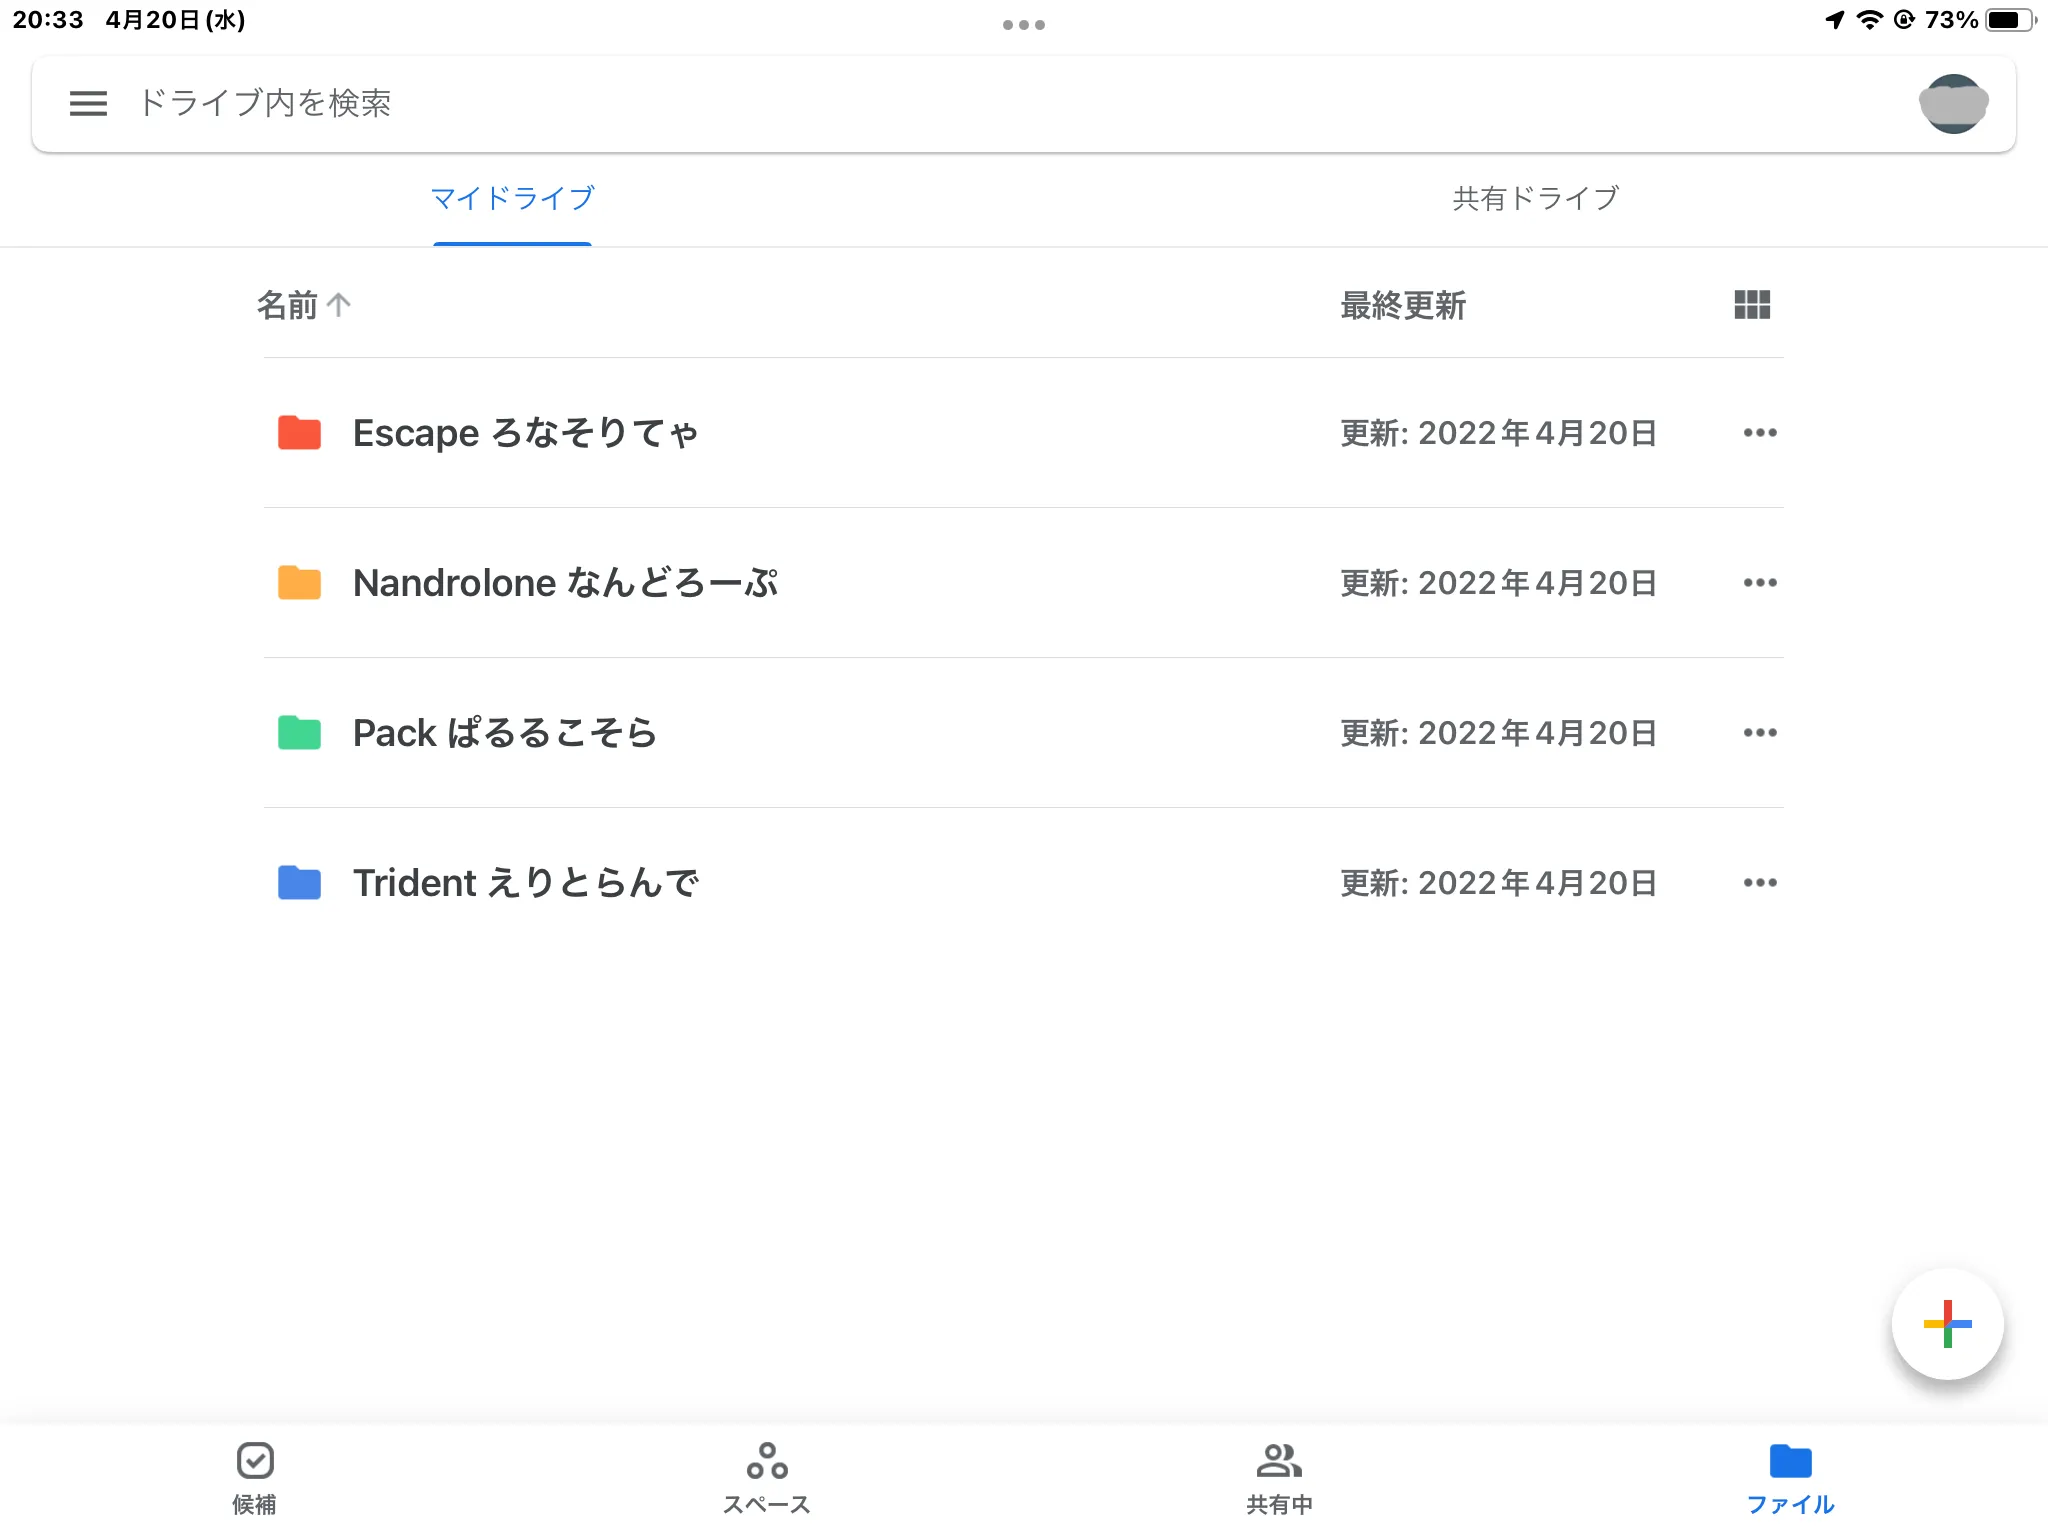Open more options for Nandrolone folder
The height and width of the screenshot is (1536, 2048).
[x=1760, y=583]
